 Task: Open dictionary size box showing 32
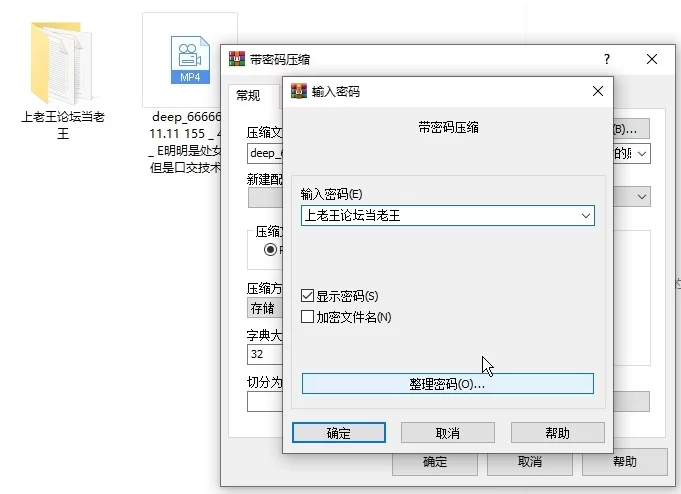pos(265,354)
